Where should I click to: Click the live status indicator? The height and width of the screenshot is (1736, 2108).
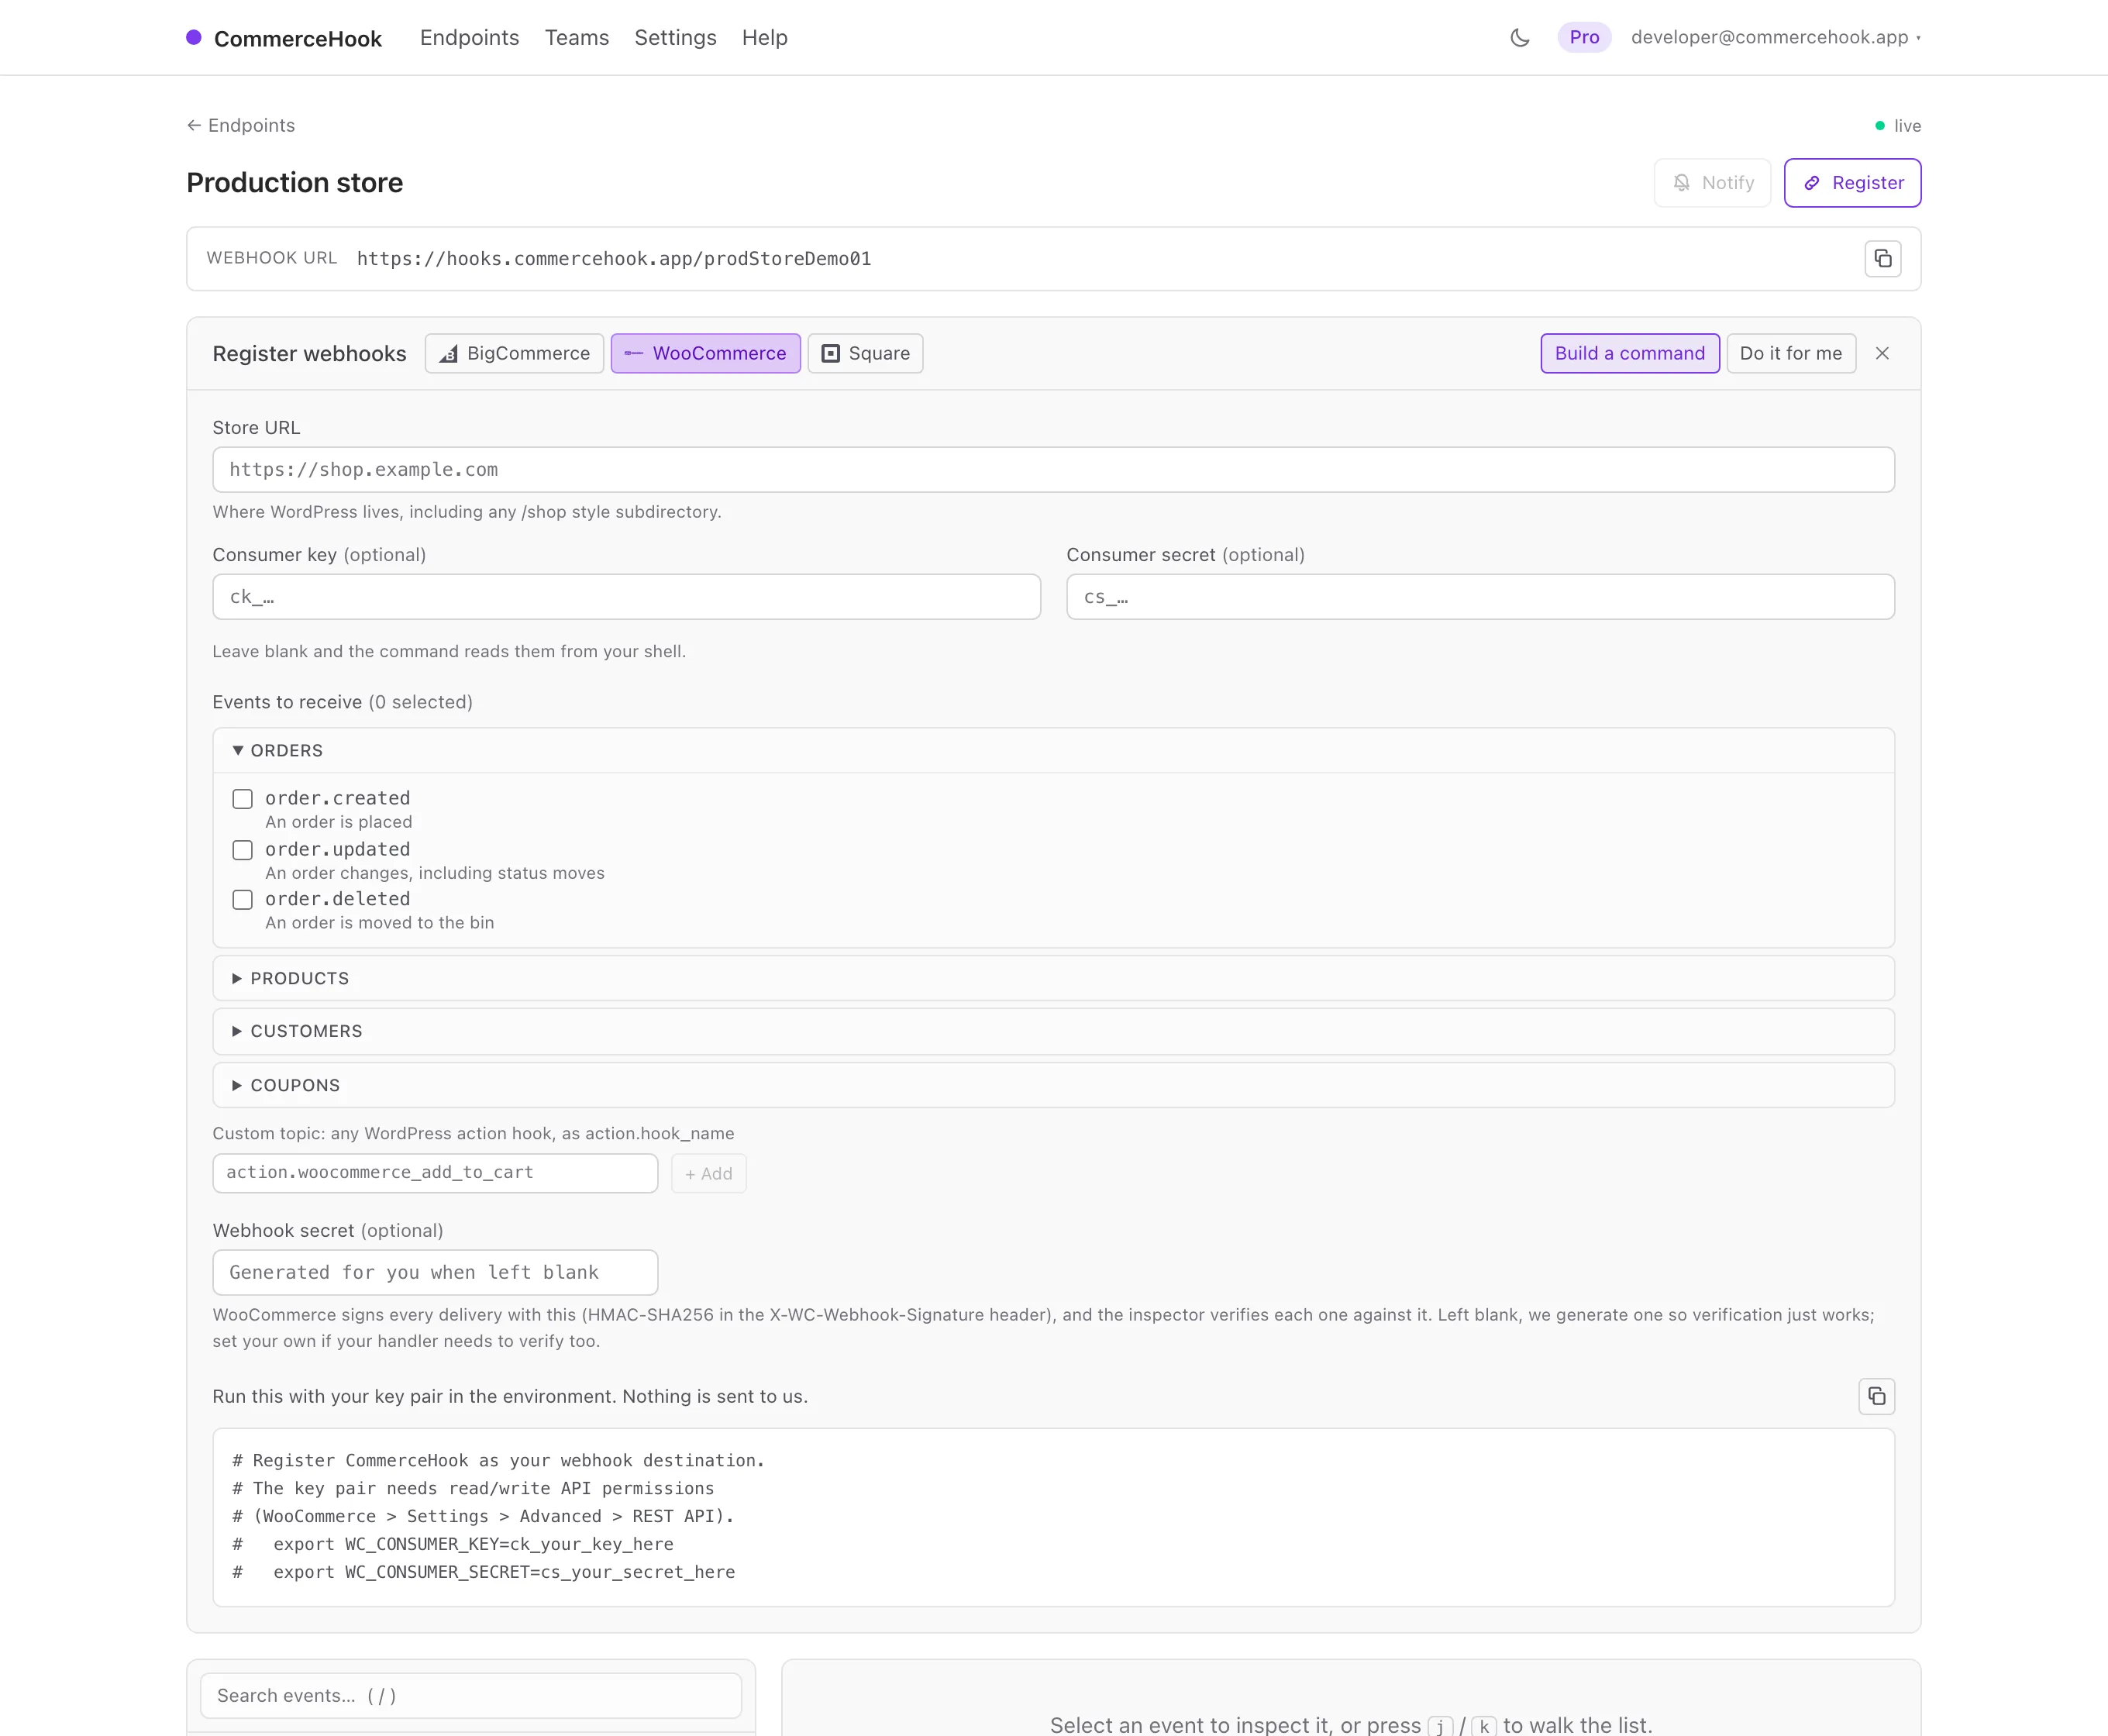[x=1898, y=126]
